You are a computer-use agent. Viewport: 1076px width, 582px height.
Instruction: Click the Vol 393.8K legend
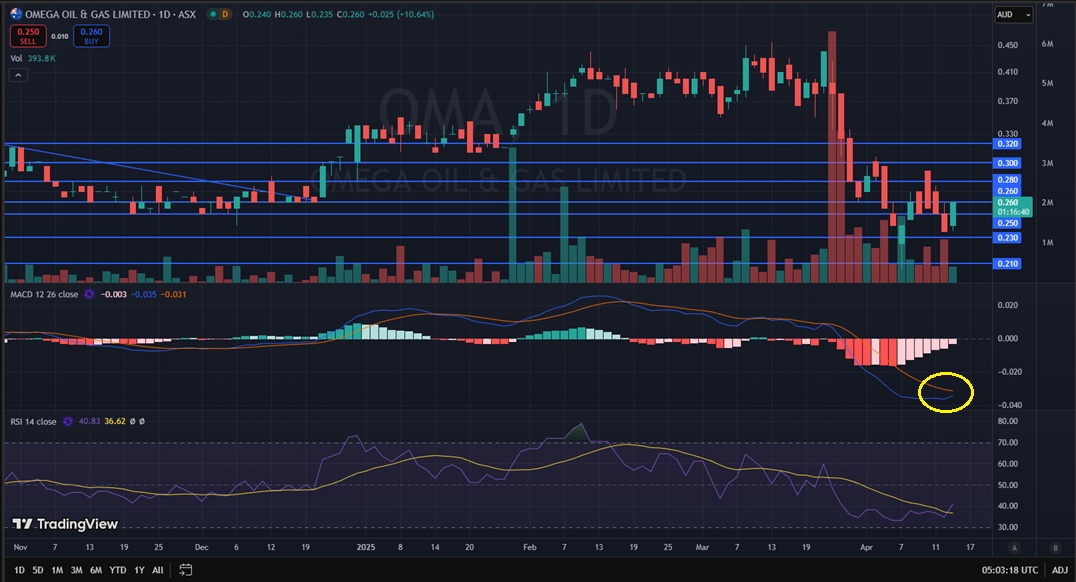click(33, 58)
